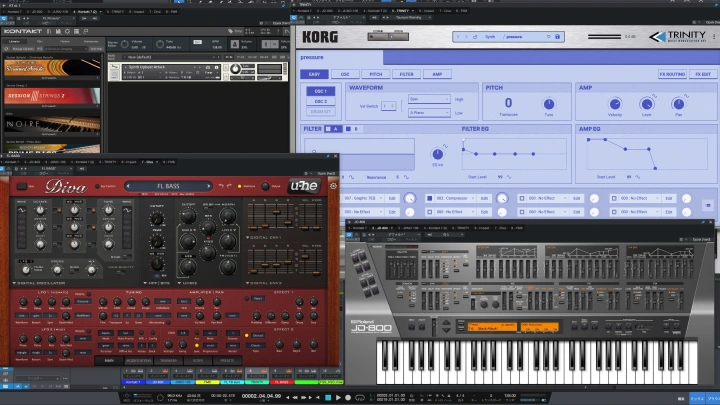Screen dimensions: 720x405
Task: Click rewind button in transport bar
Action: [x=295, y=398]
